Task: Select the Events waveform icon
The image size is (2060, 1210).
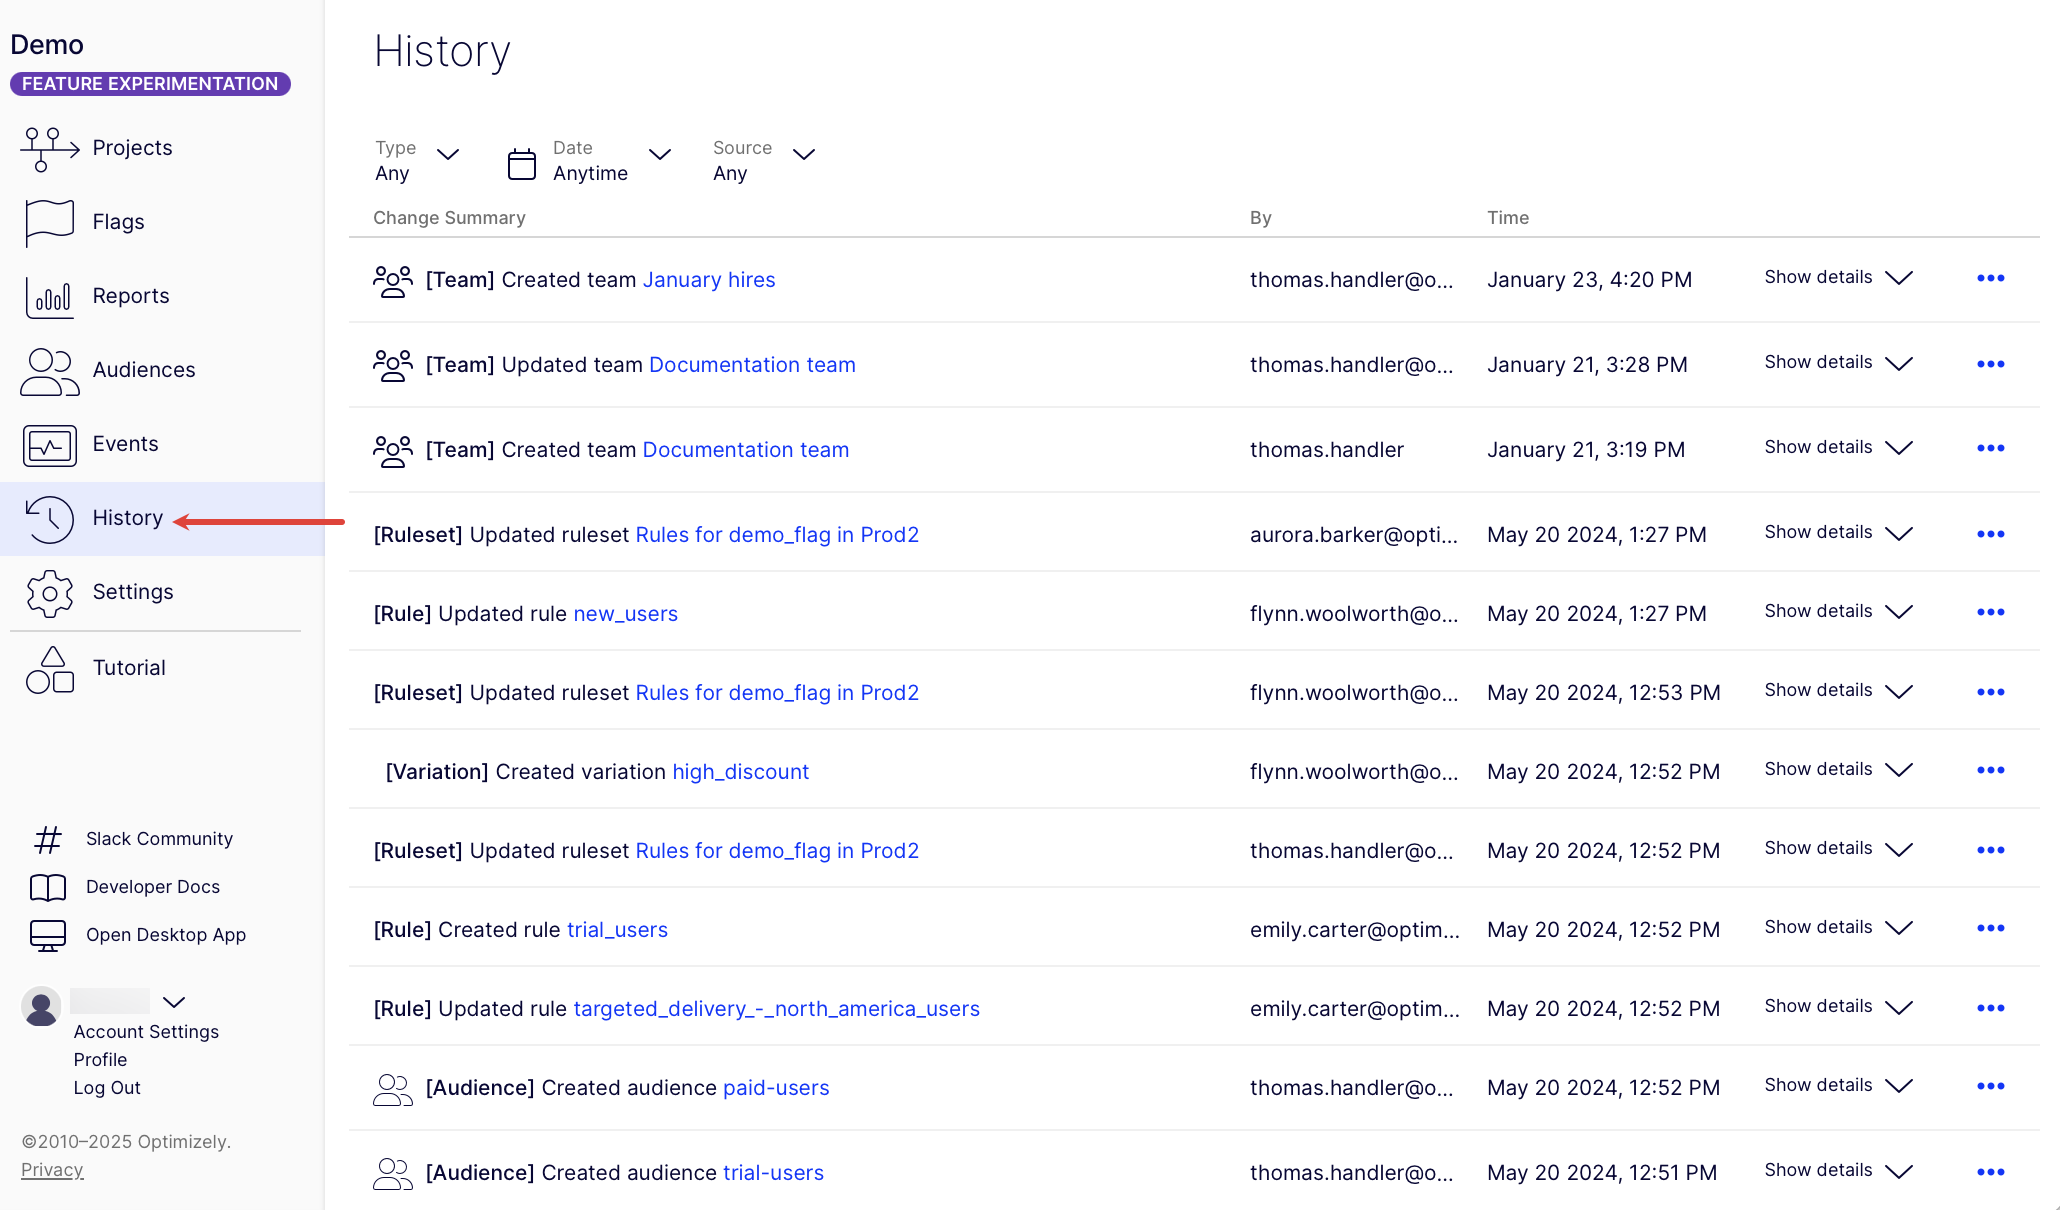Action: pos(47,444)
